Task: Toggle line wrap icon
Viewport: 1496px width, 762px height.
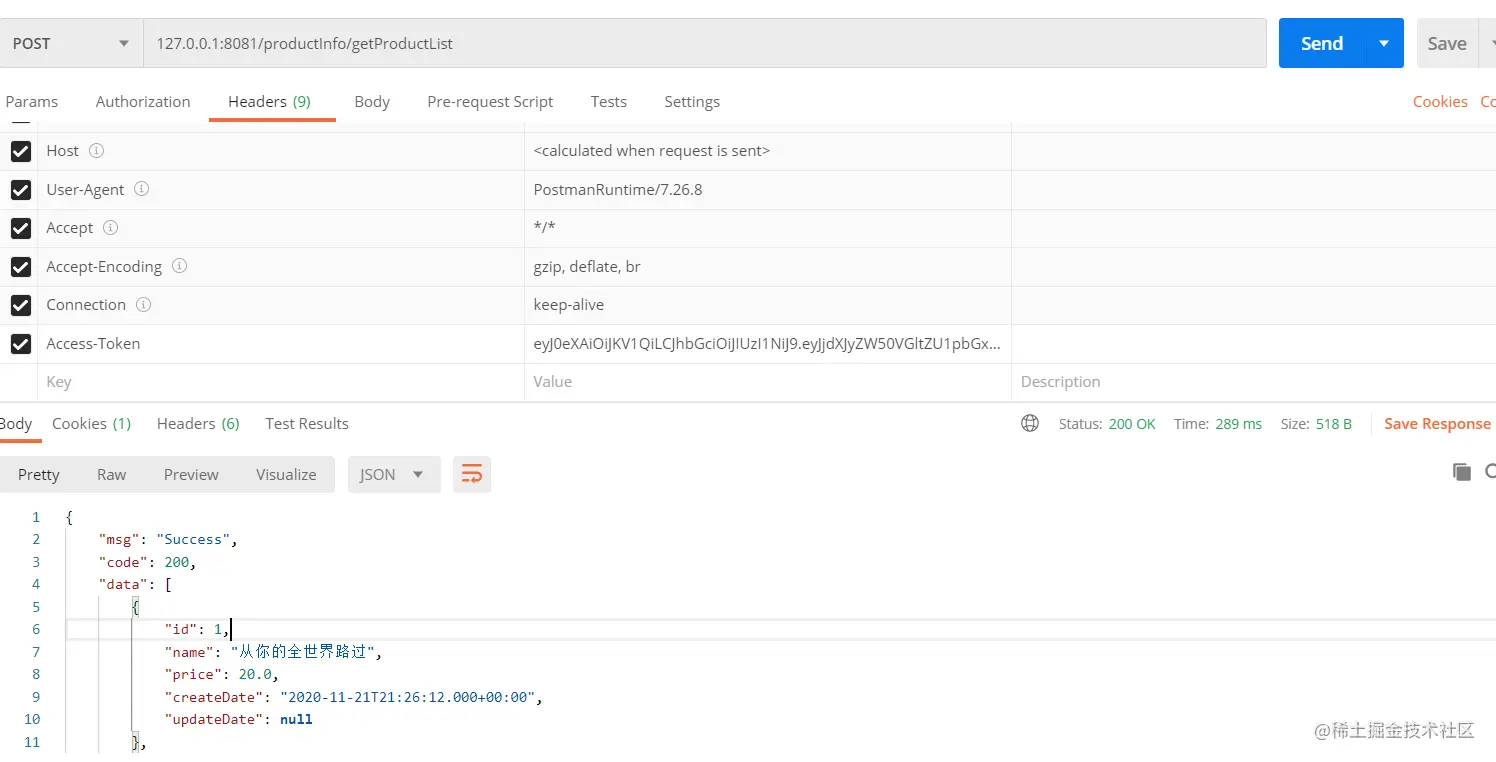Action: [472, 474]
